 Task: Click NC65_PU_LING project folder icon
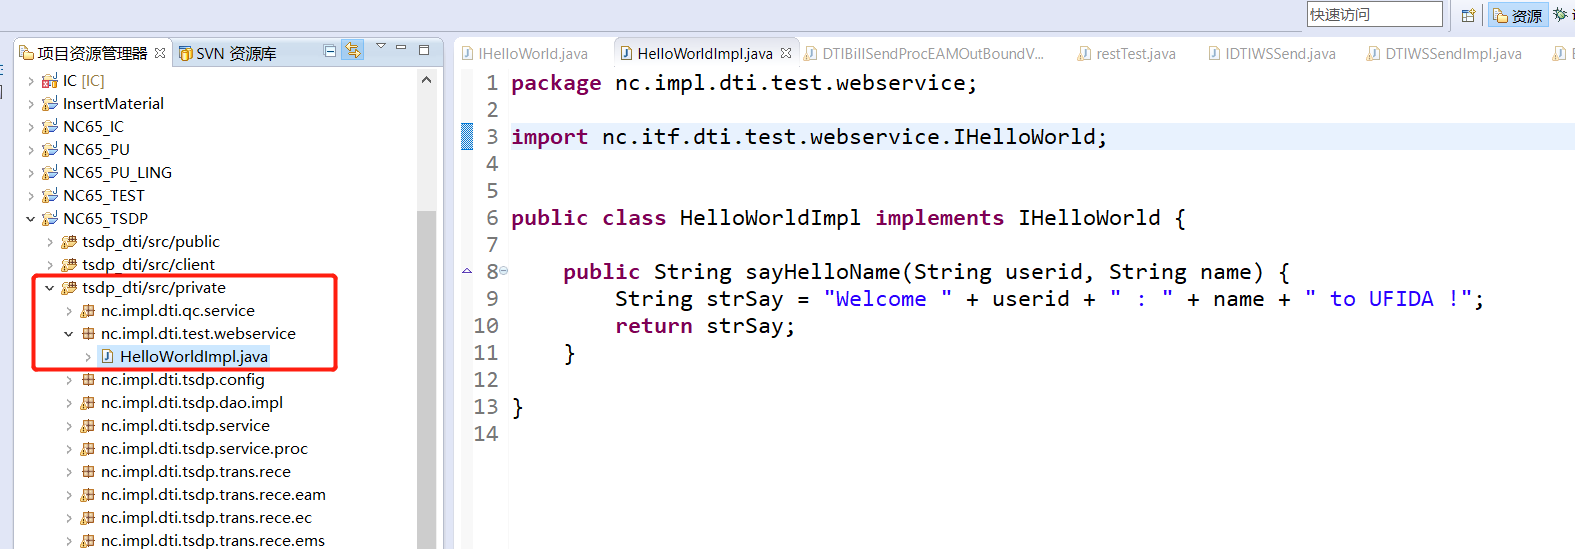click(49, 173)
